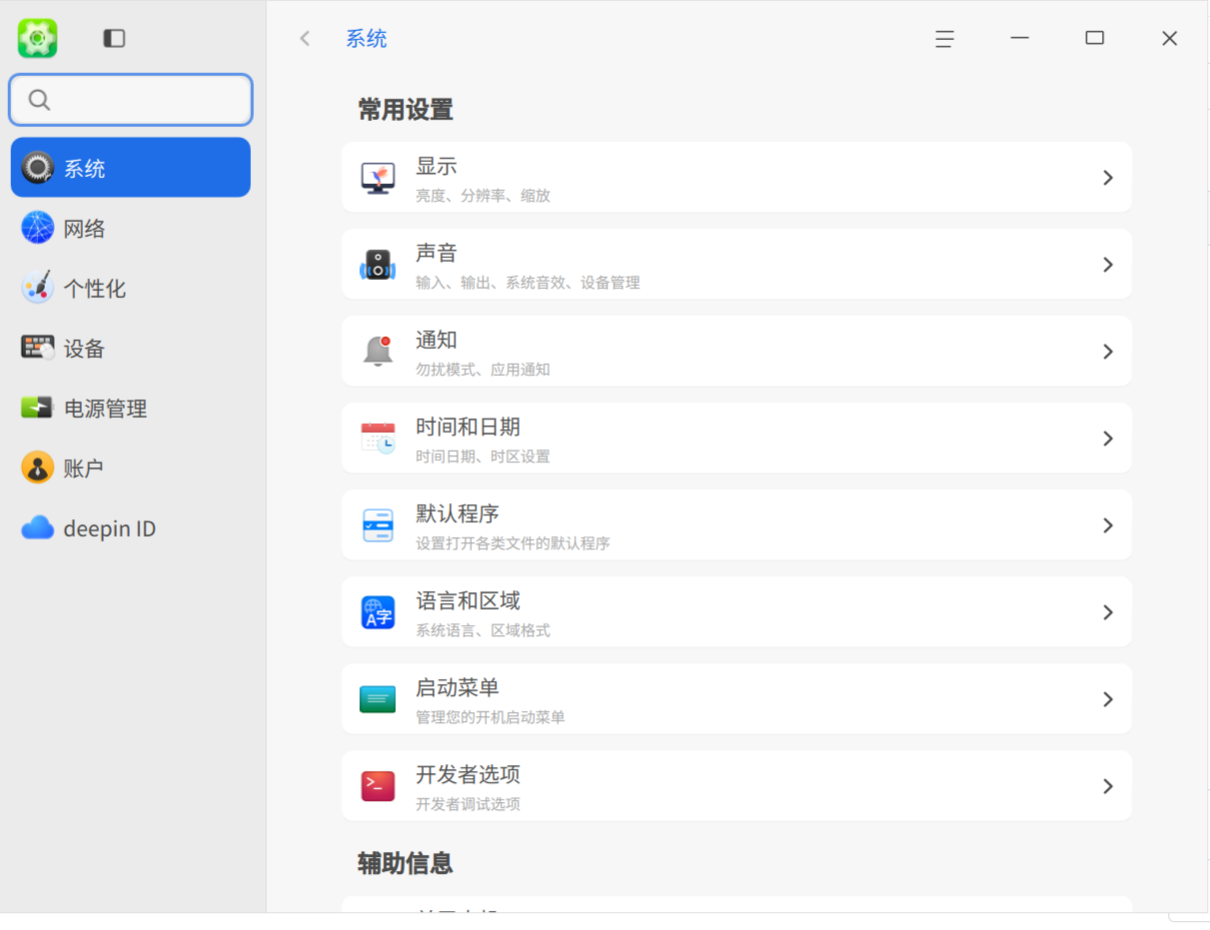Click the 通知 bell icon
Viewport: 1210px width, 930px height.
tap(378, 351)
